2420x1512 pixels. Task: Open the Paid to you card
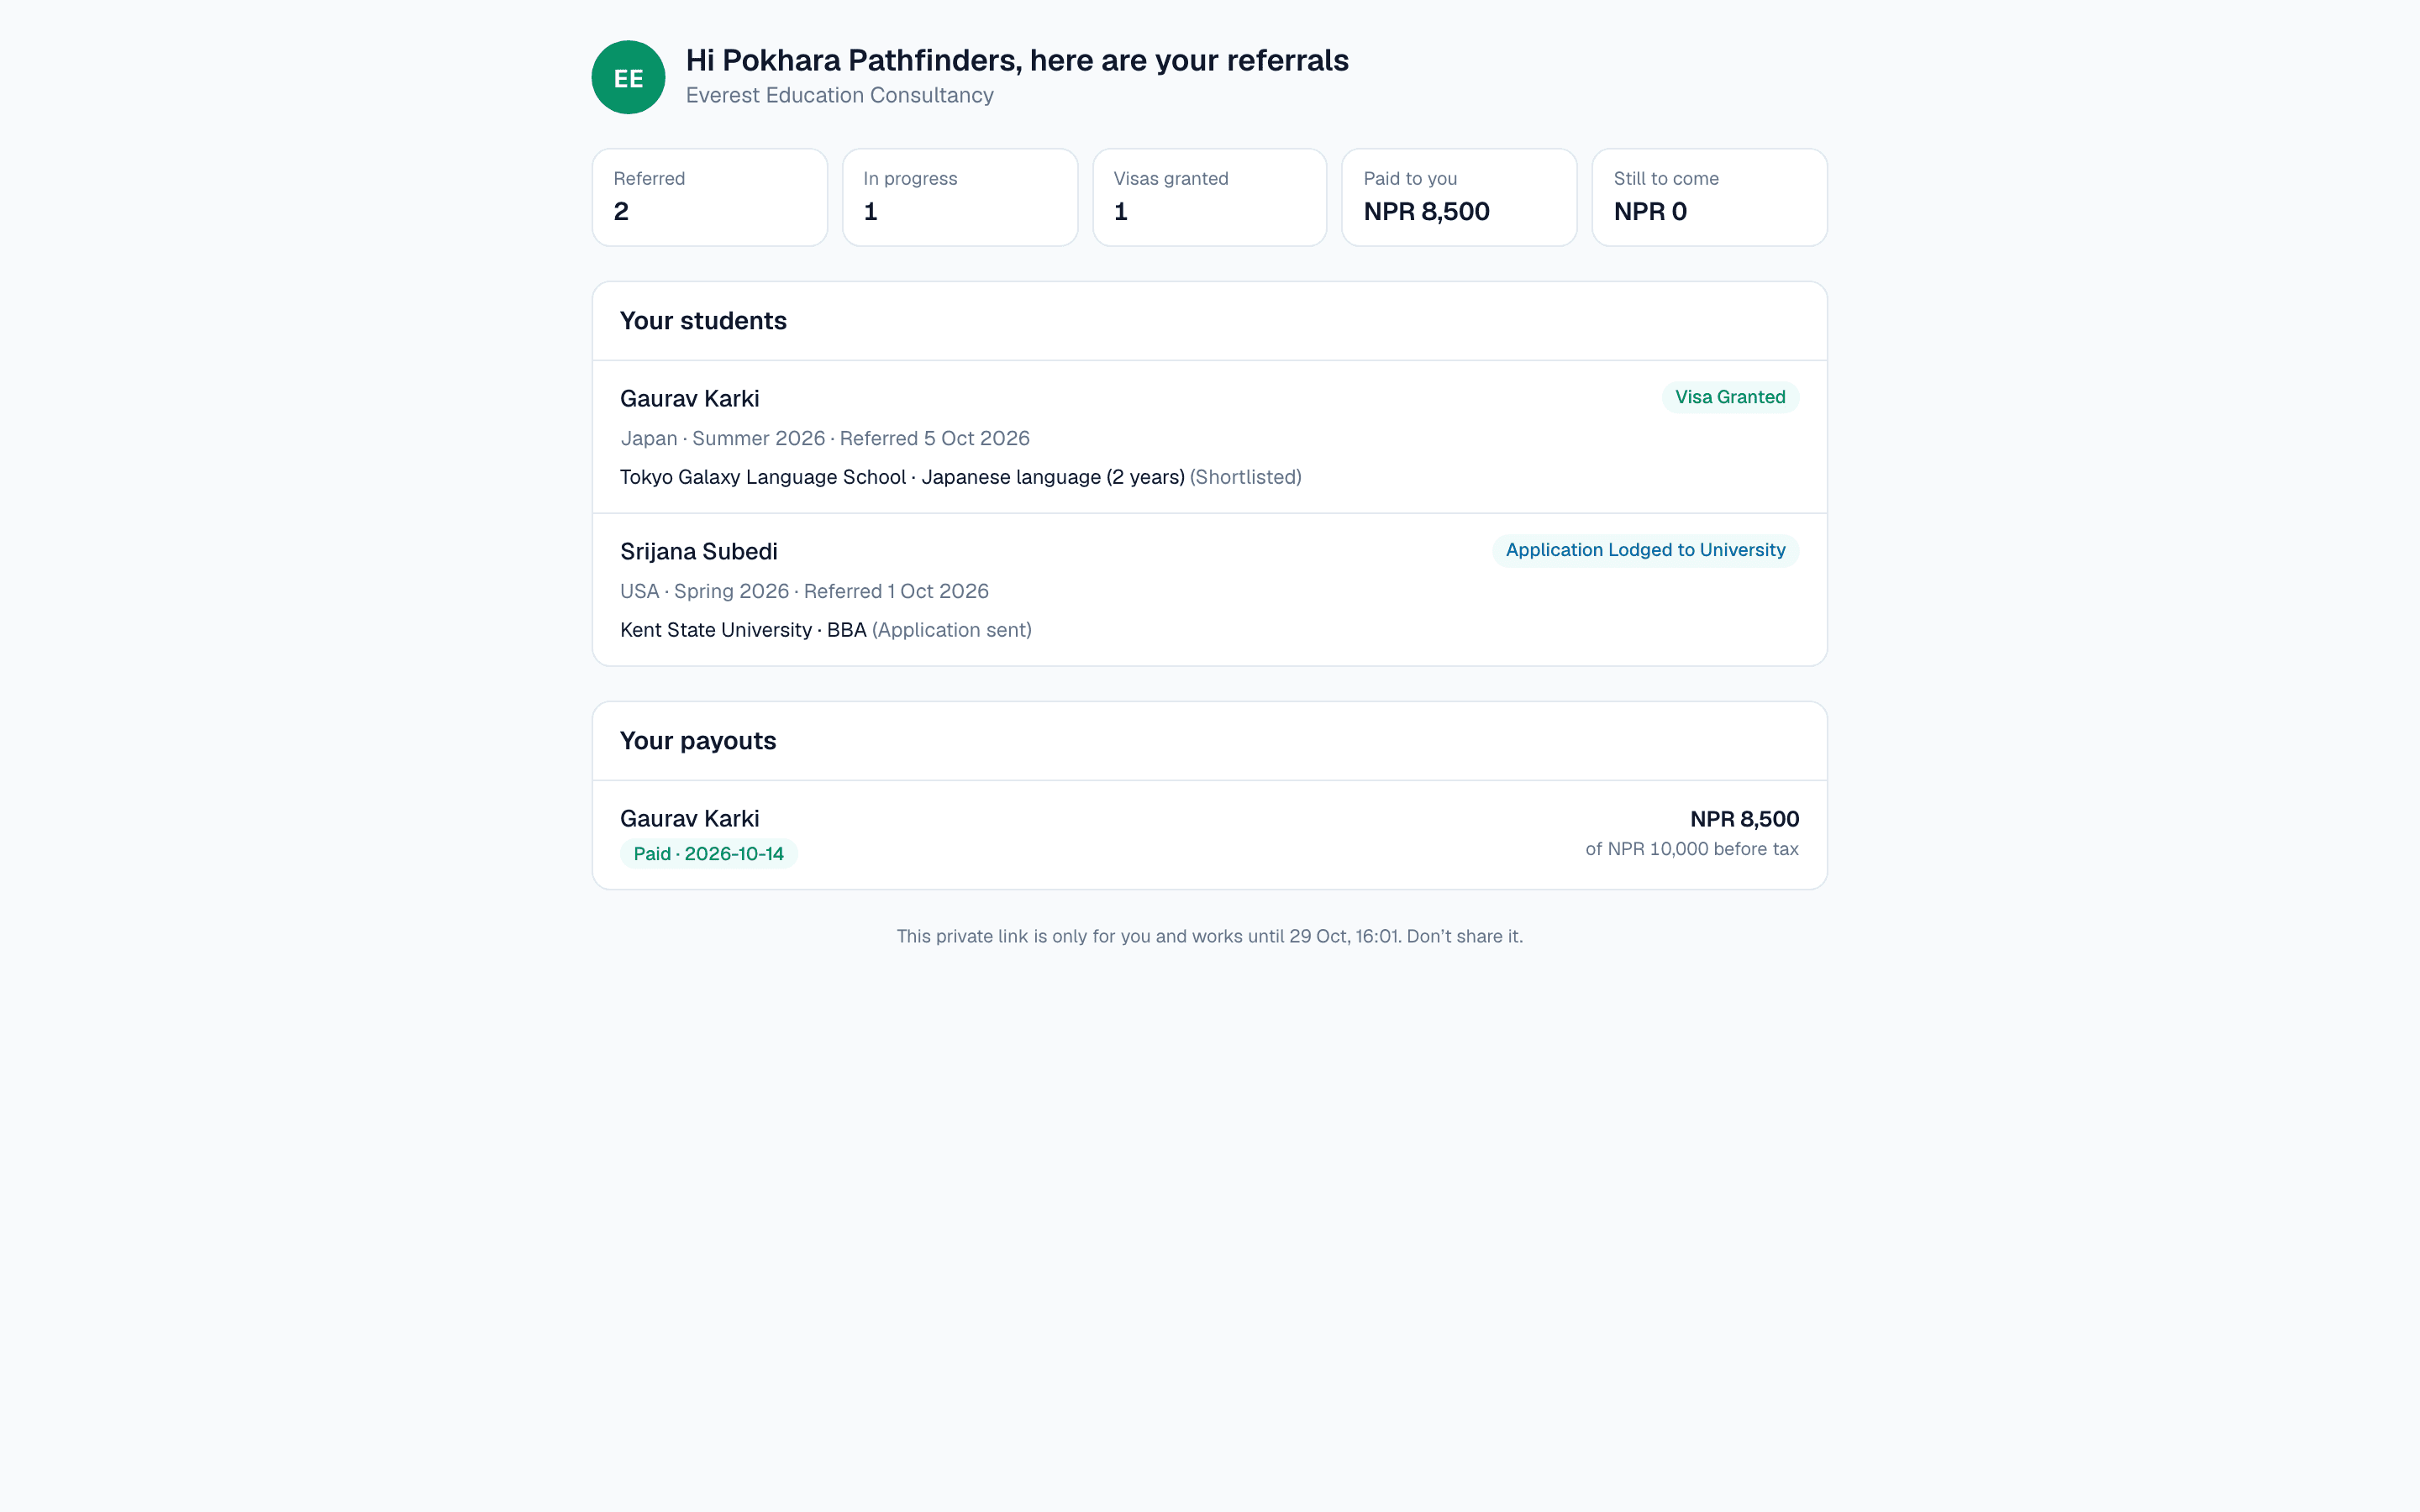coord(1459,197)
